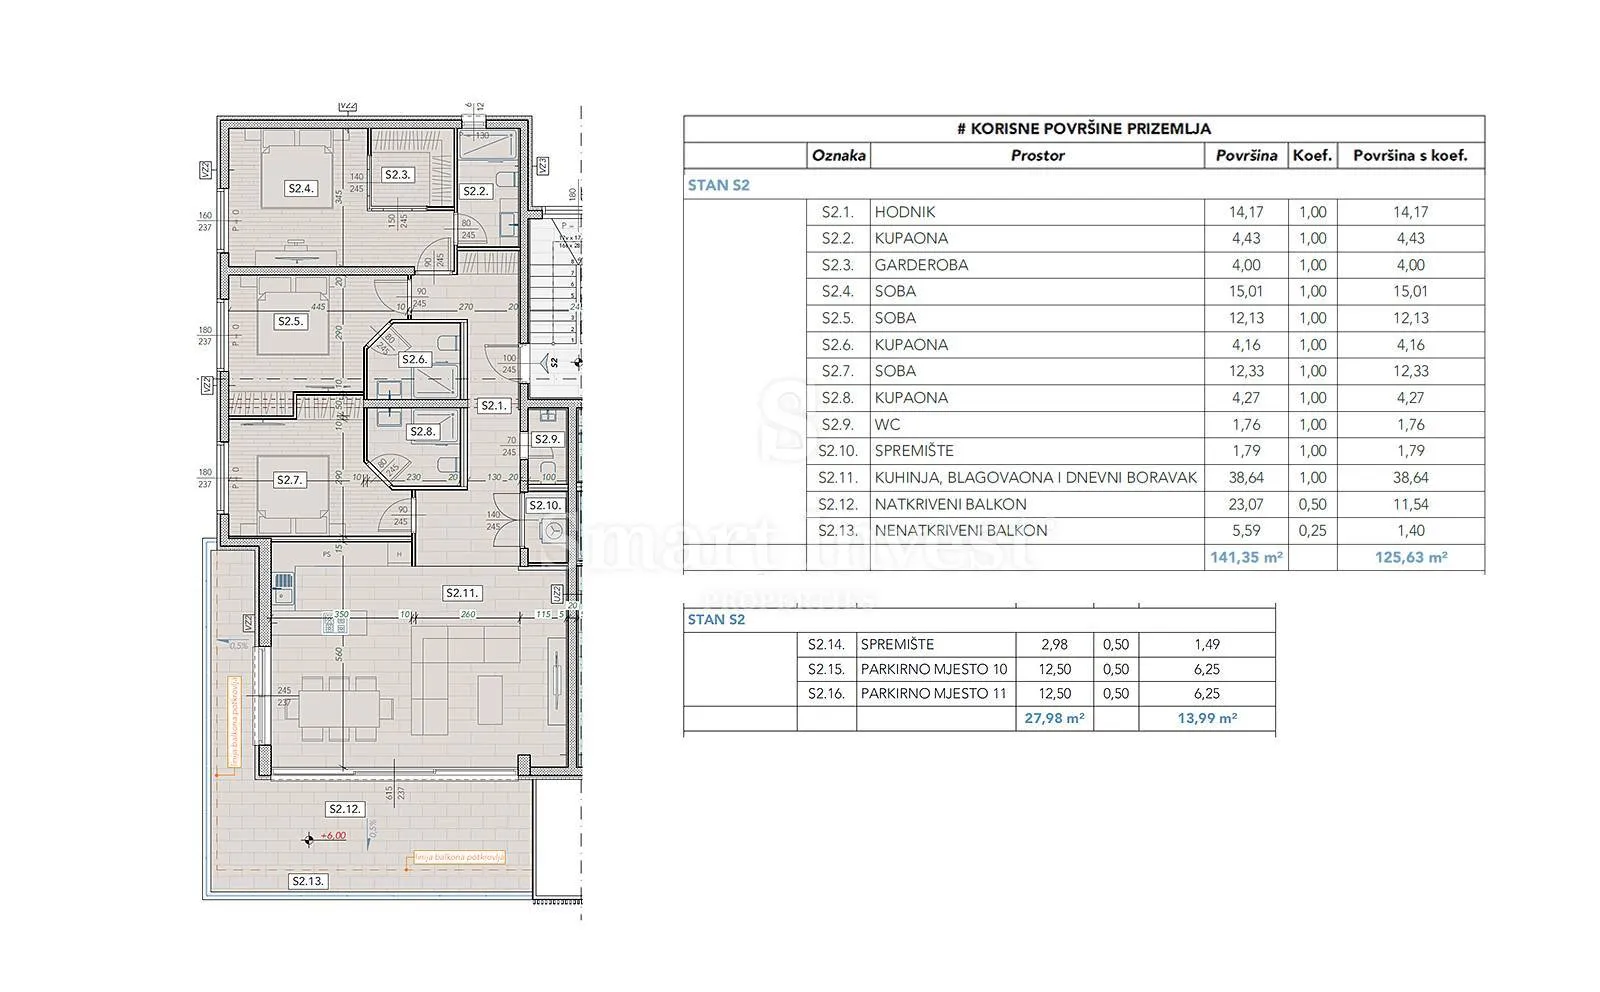Click balcony label 'S2.12.' on the plan
1600x992 pixels.
coord(345,809)
